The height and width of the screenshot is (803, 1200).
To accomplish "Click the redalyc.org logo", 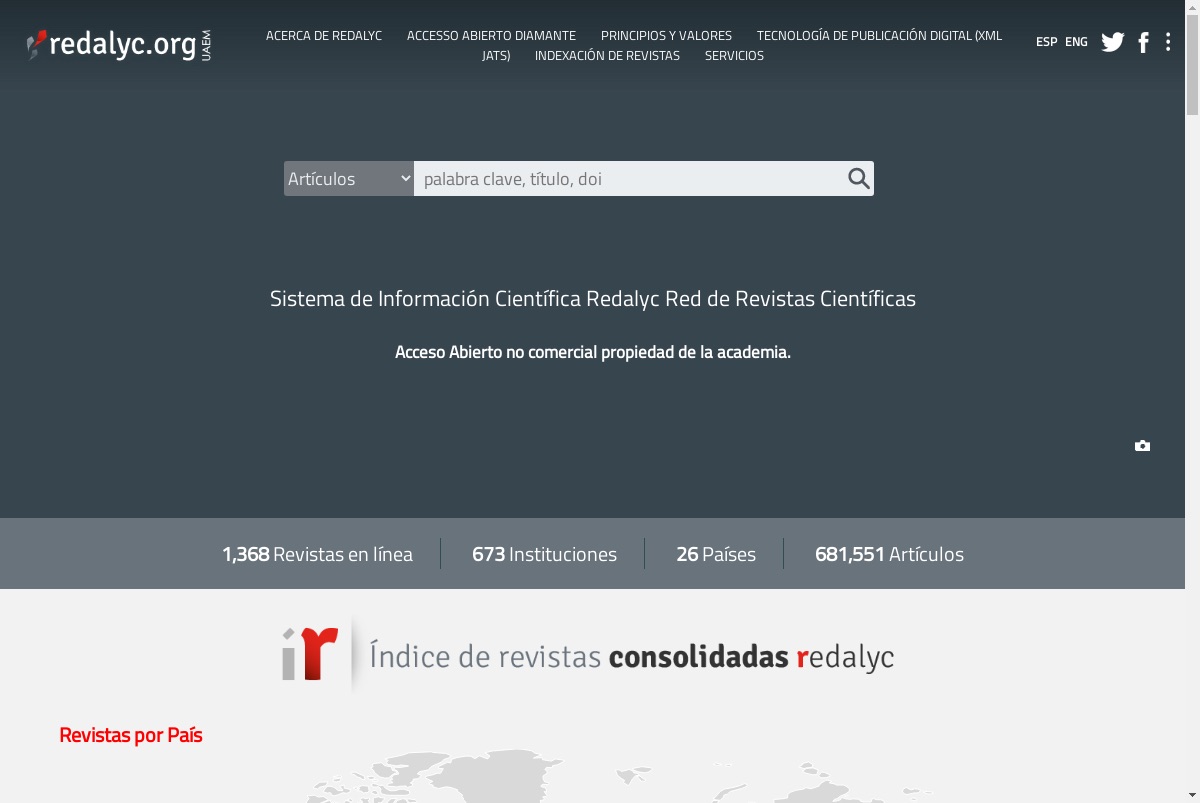I will click(x=118, y=44).
